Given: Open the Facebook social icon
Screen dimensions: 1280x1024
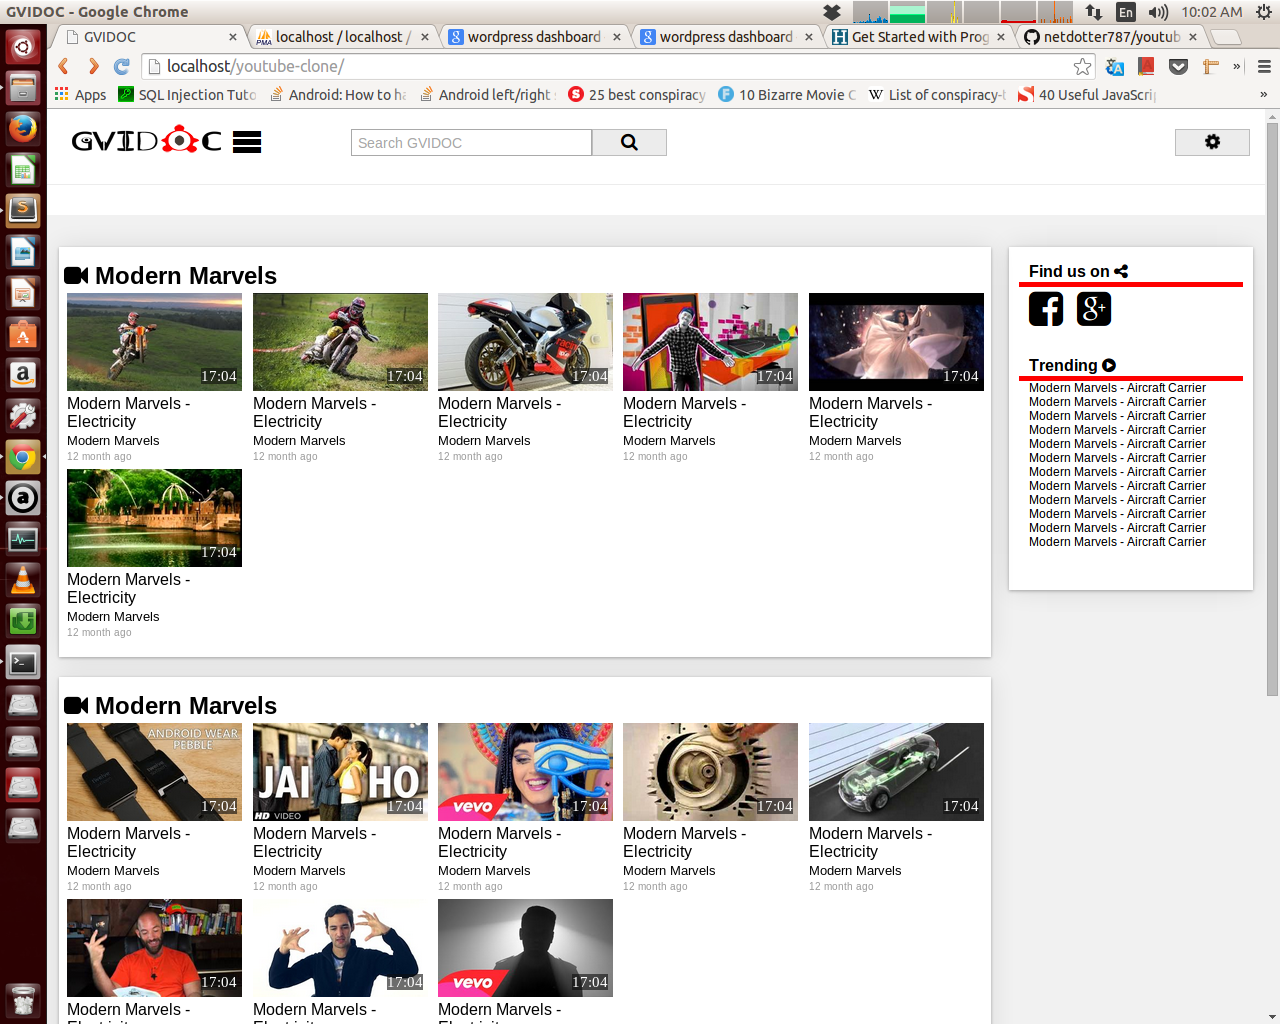Looking at the screenshot, I should [1046, 309].
